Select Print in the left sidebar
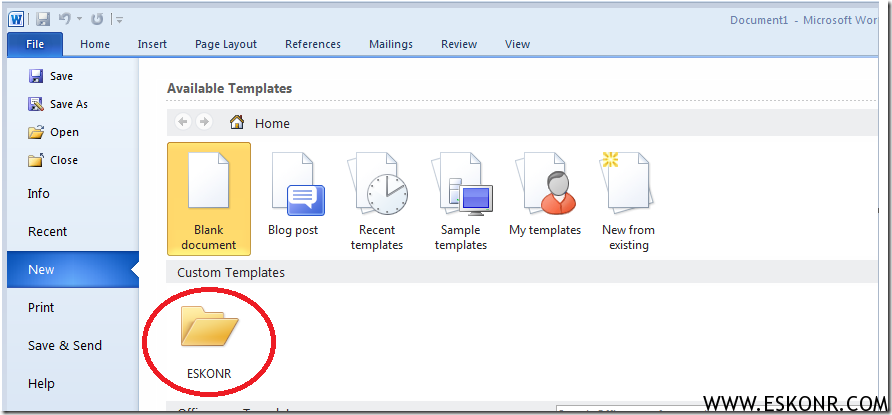Viewport: 892px width, 415px height. pos(41,308)
